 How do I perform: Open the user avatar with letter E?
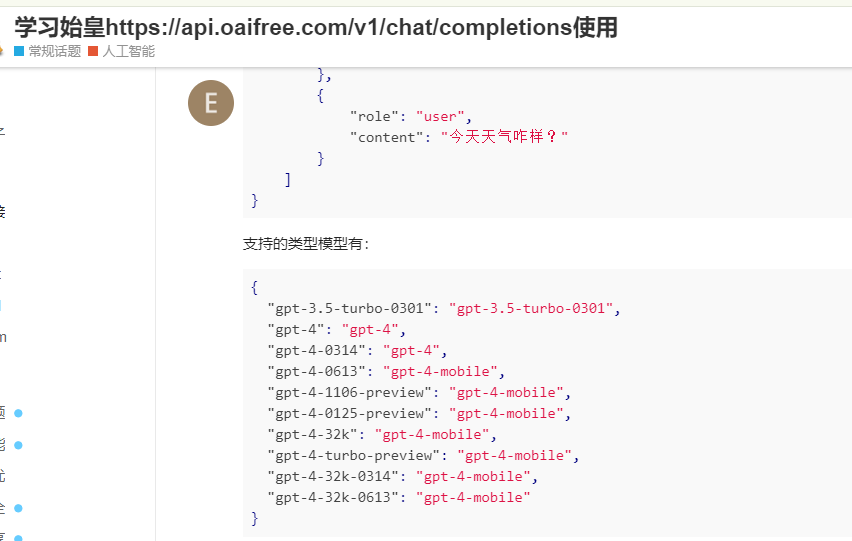click(x=211, y=103)
